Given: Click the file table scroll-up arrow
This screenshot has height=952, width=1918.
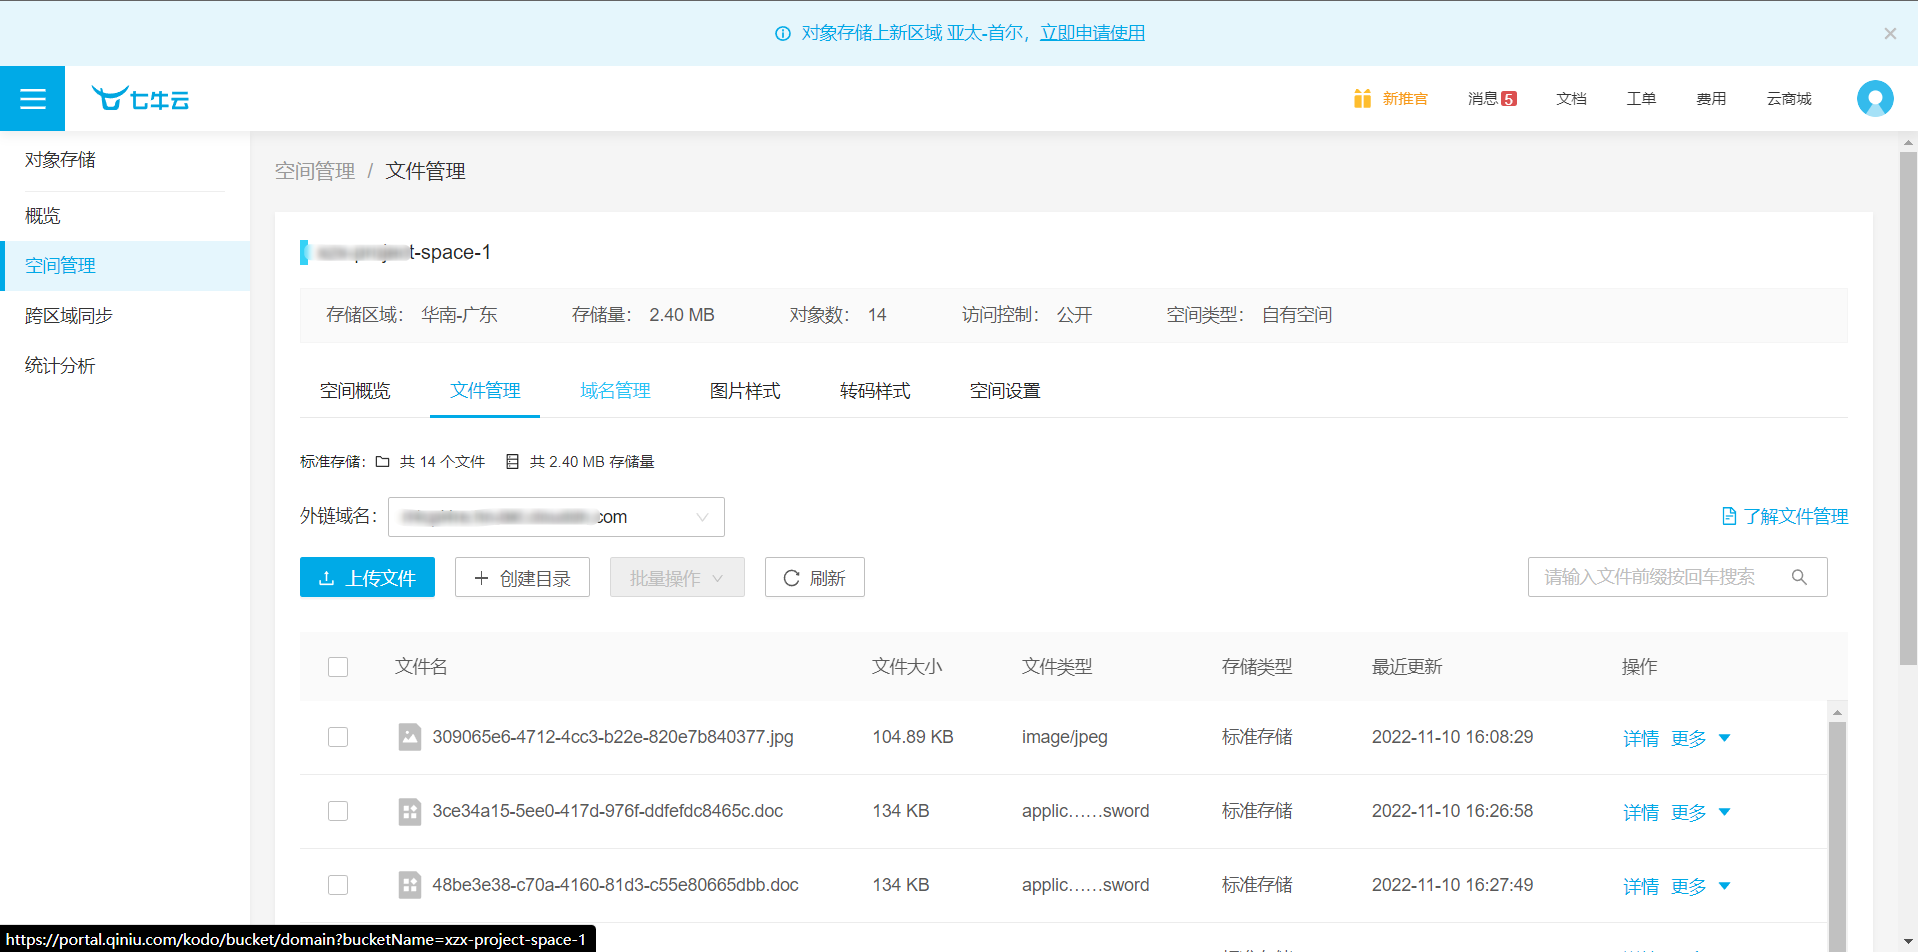Looking at the screenshot, I should click(1837, 712).
